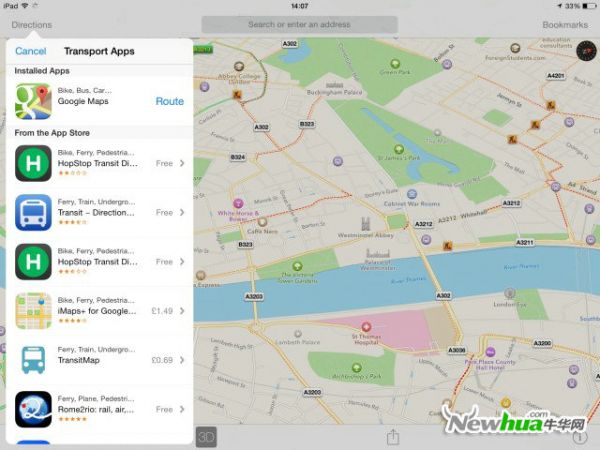Screen dimensions: 600x450
Task: Open chevron on Rome2rio row
Action: tap(182, 409)
